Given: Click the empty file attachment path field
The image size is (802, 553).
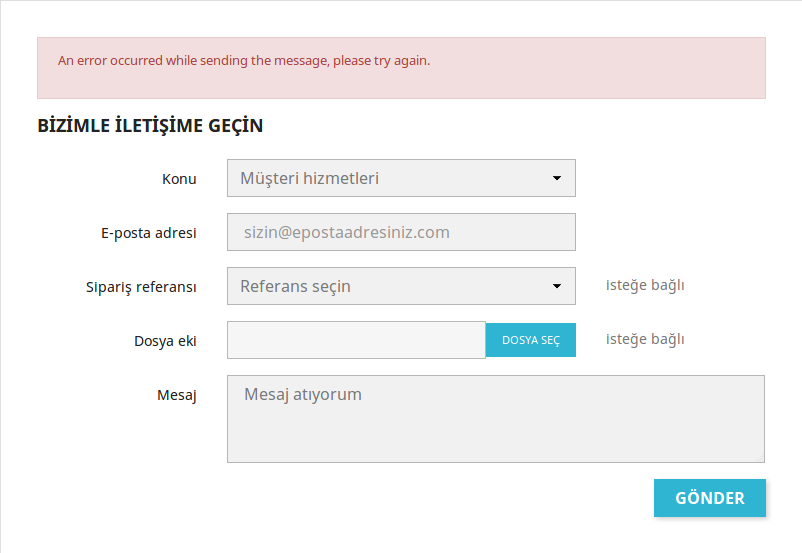Looking at the screenshot, I should (x=356, y=340).
